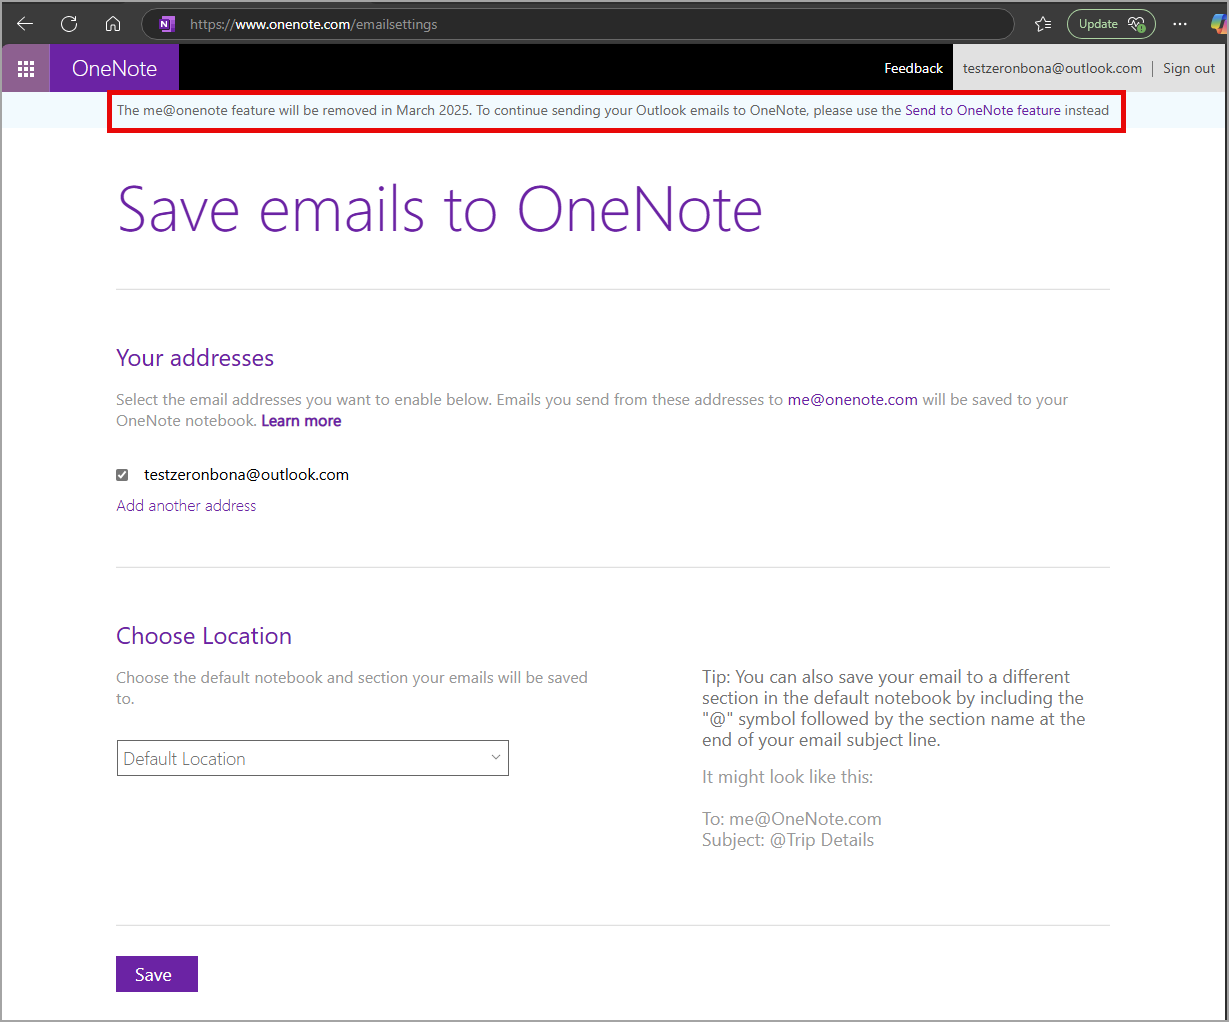The width and height of the screenshot is (1229, 1022).
Task: Open the favorites star icon
Action: point(1042,23)
